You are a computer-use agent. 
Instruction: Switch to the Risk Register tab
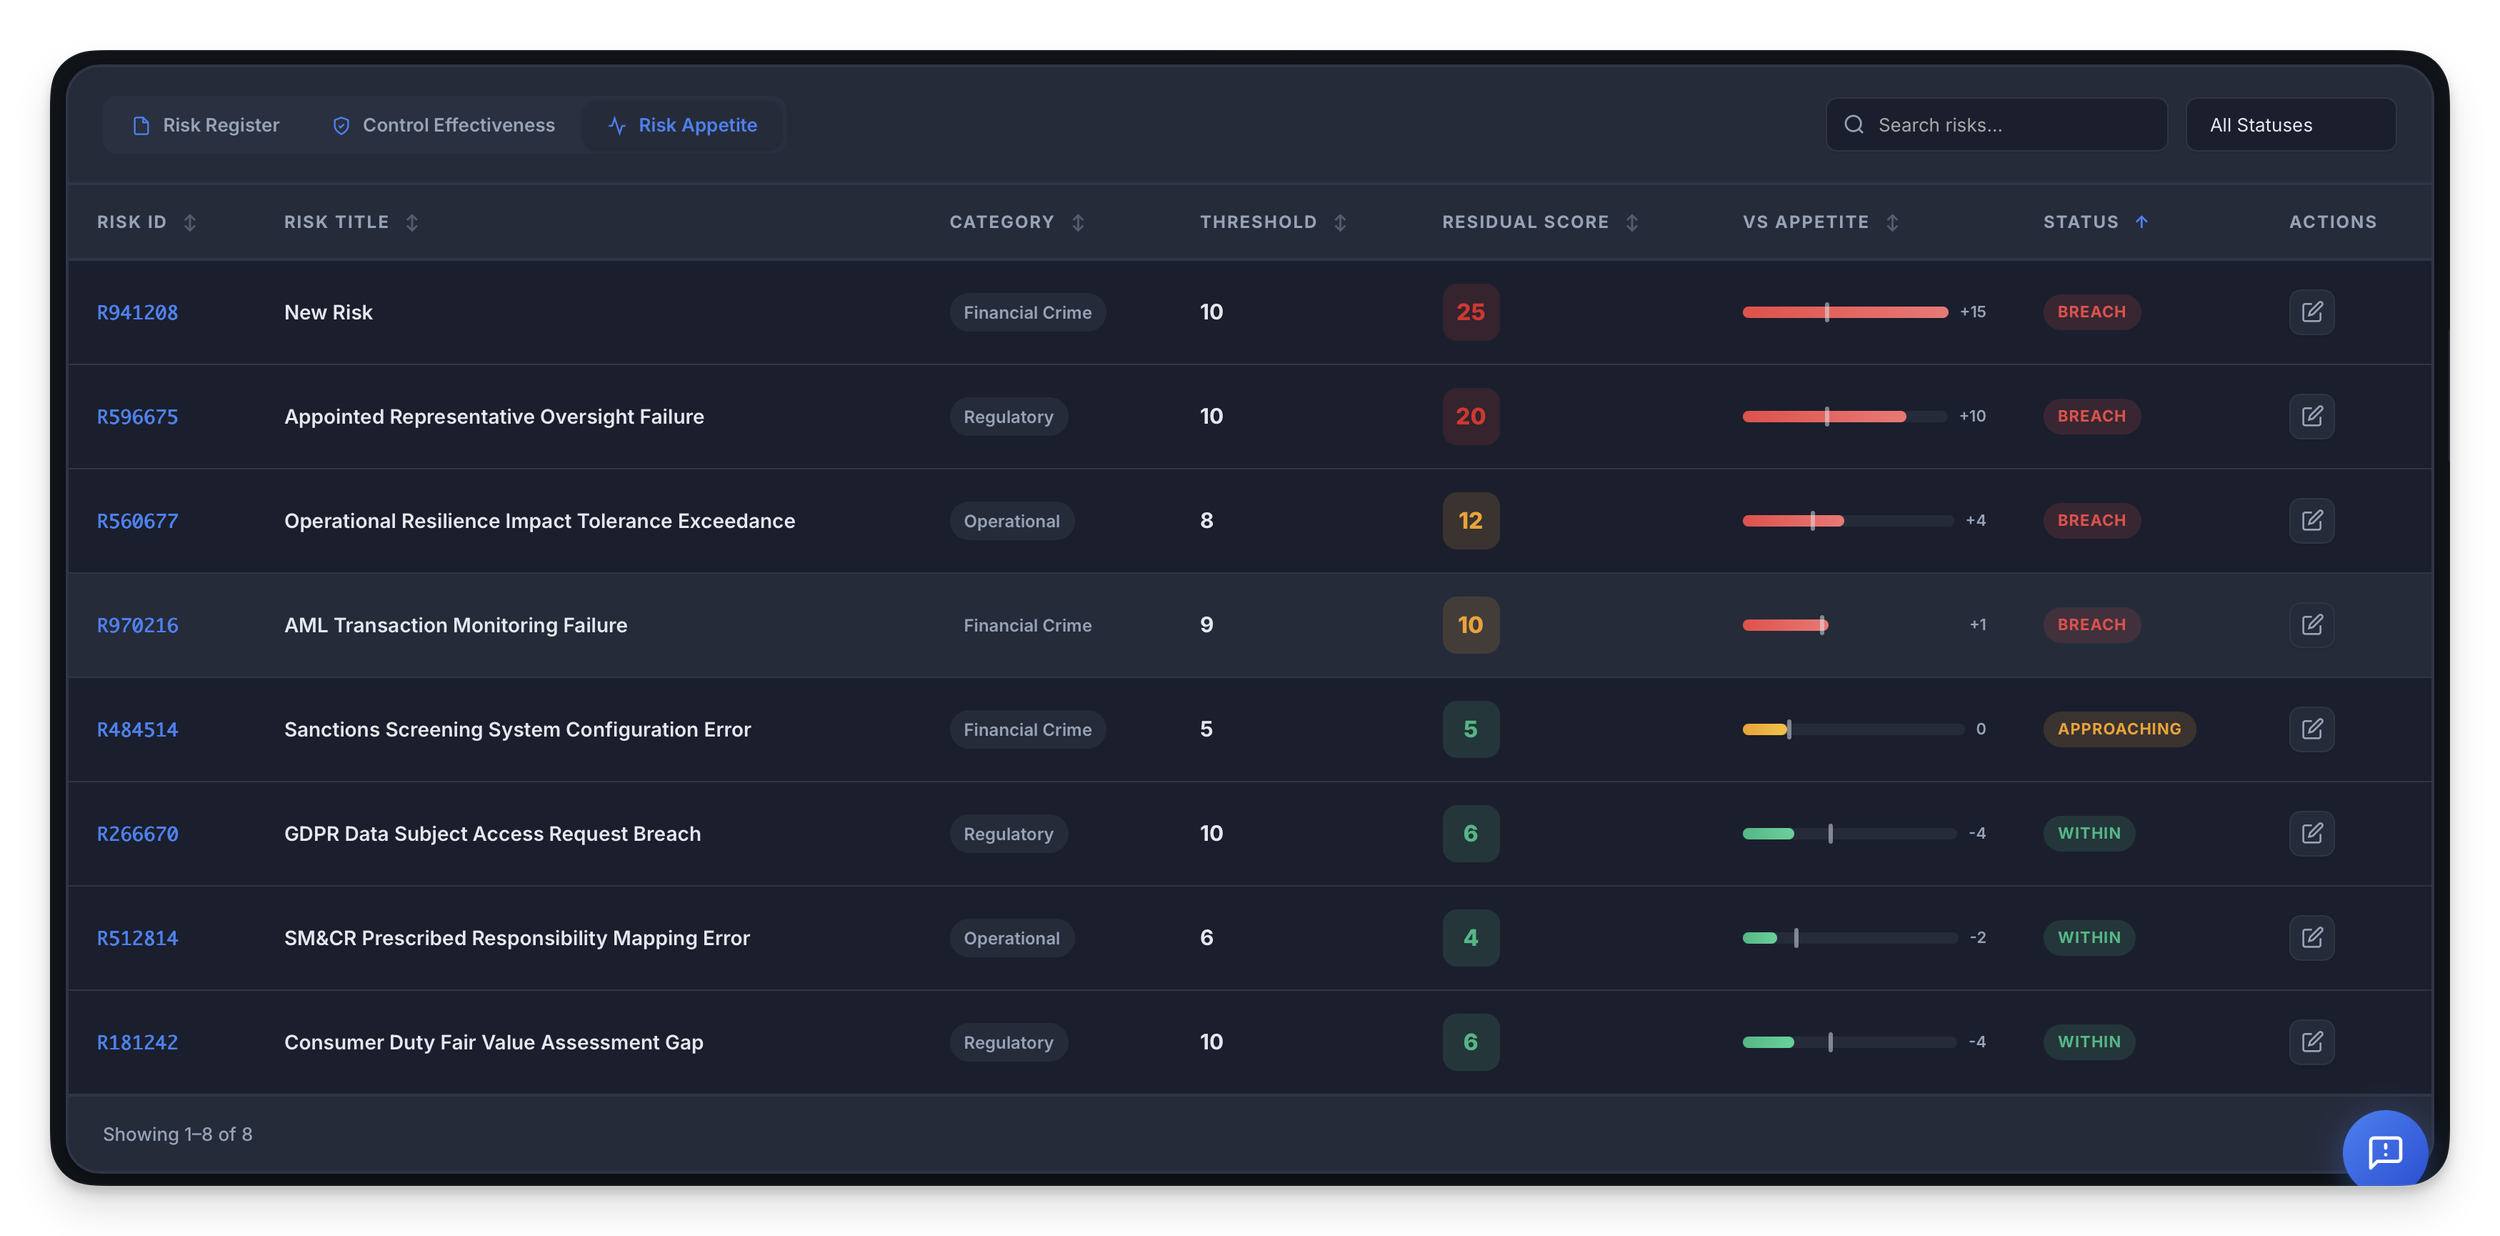pos(206,125)
